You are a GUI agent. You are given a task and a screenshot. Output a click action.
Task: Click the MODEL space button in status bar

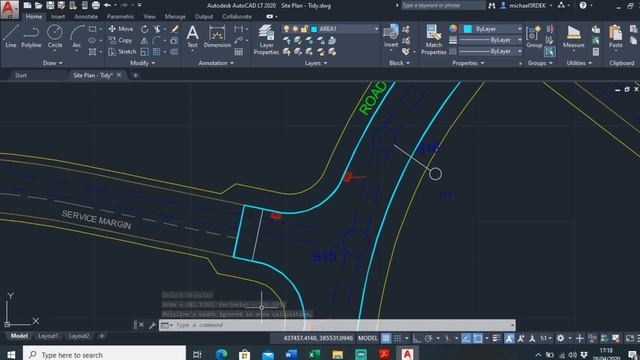click(367, 338)
